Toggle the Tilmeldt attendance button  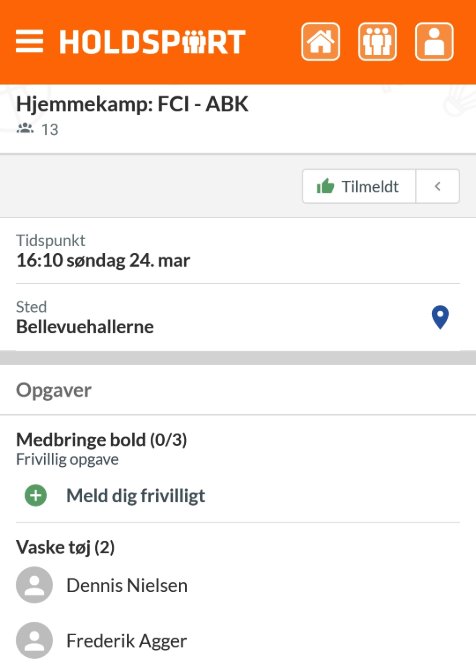pyautogui.click(x=359, y=186)
